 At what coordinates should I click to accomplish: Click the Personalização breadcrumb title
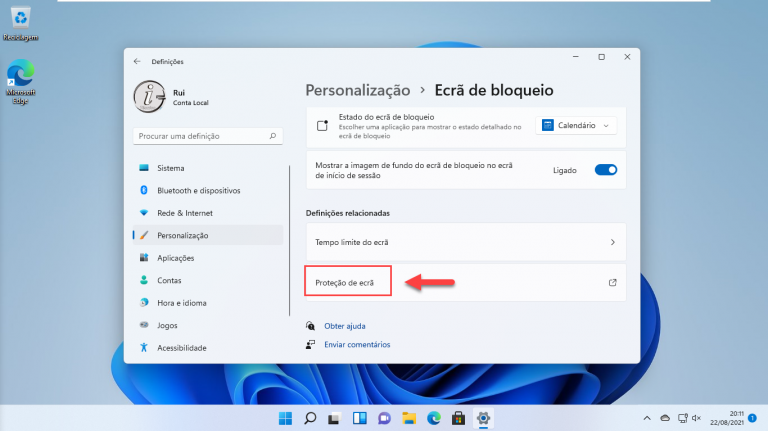pos(358,90)
